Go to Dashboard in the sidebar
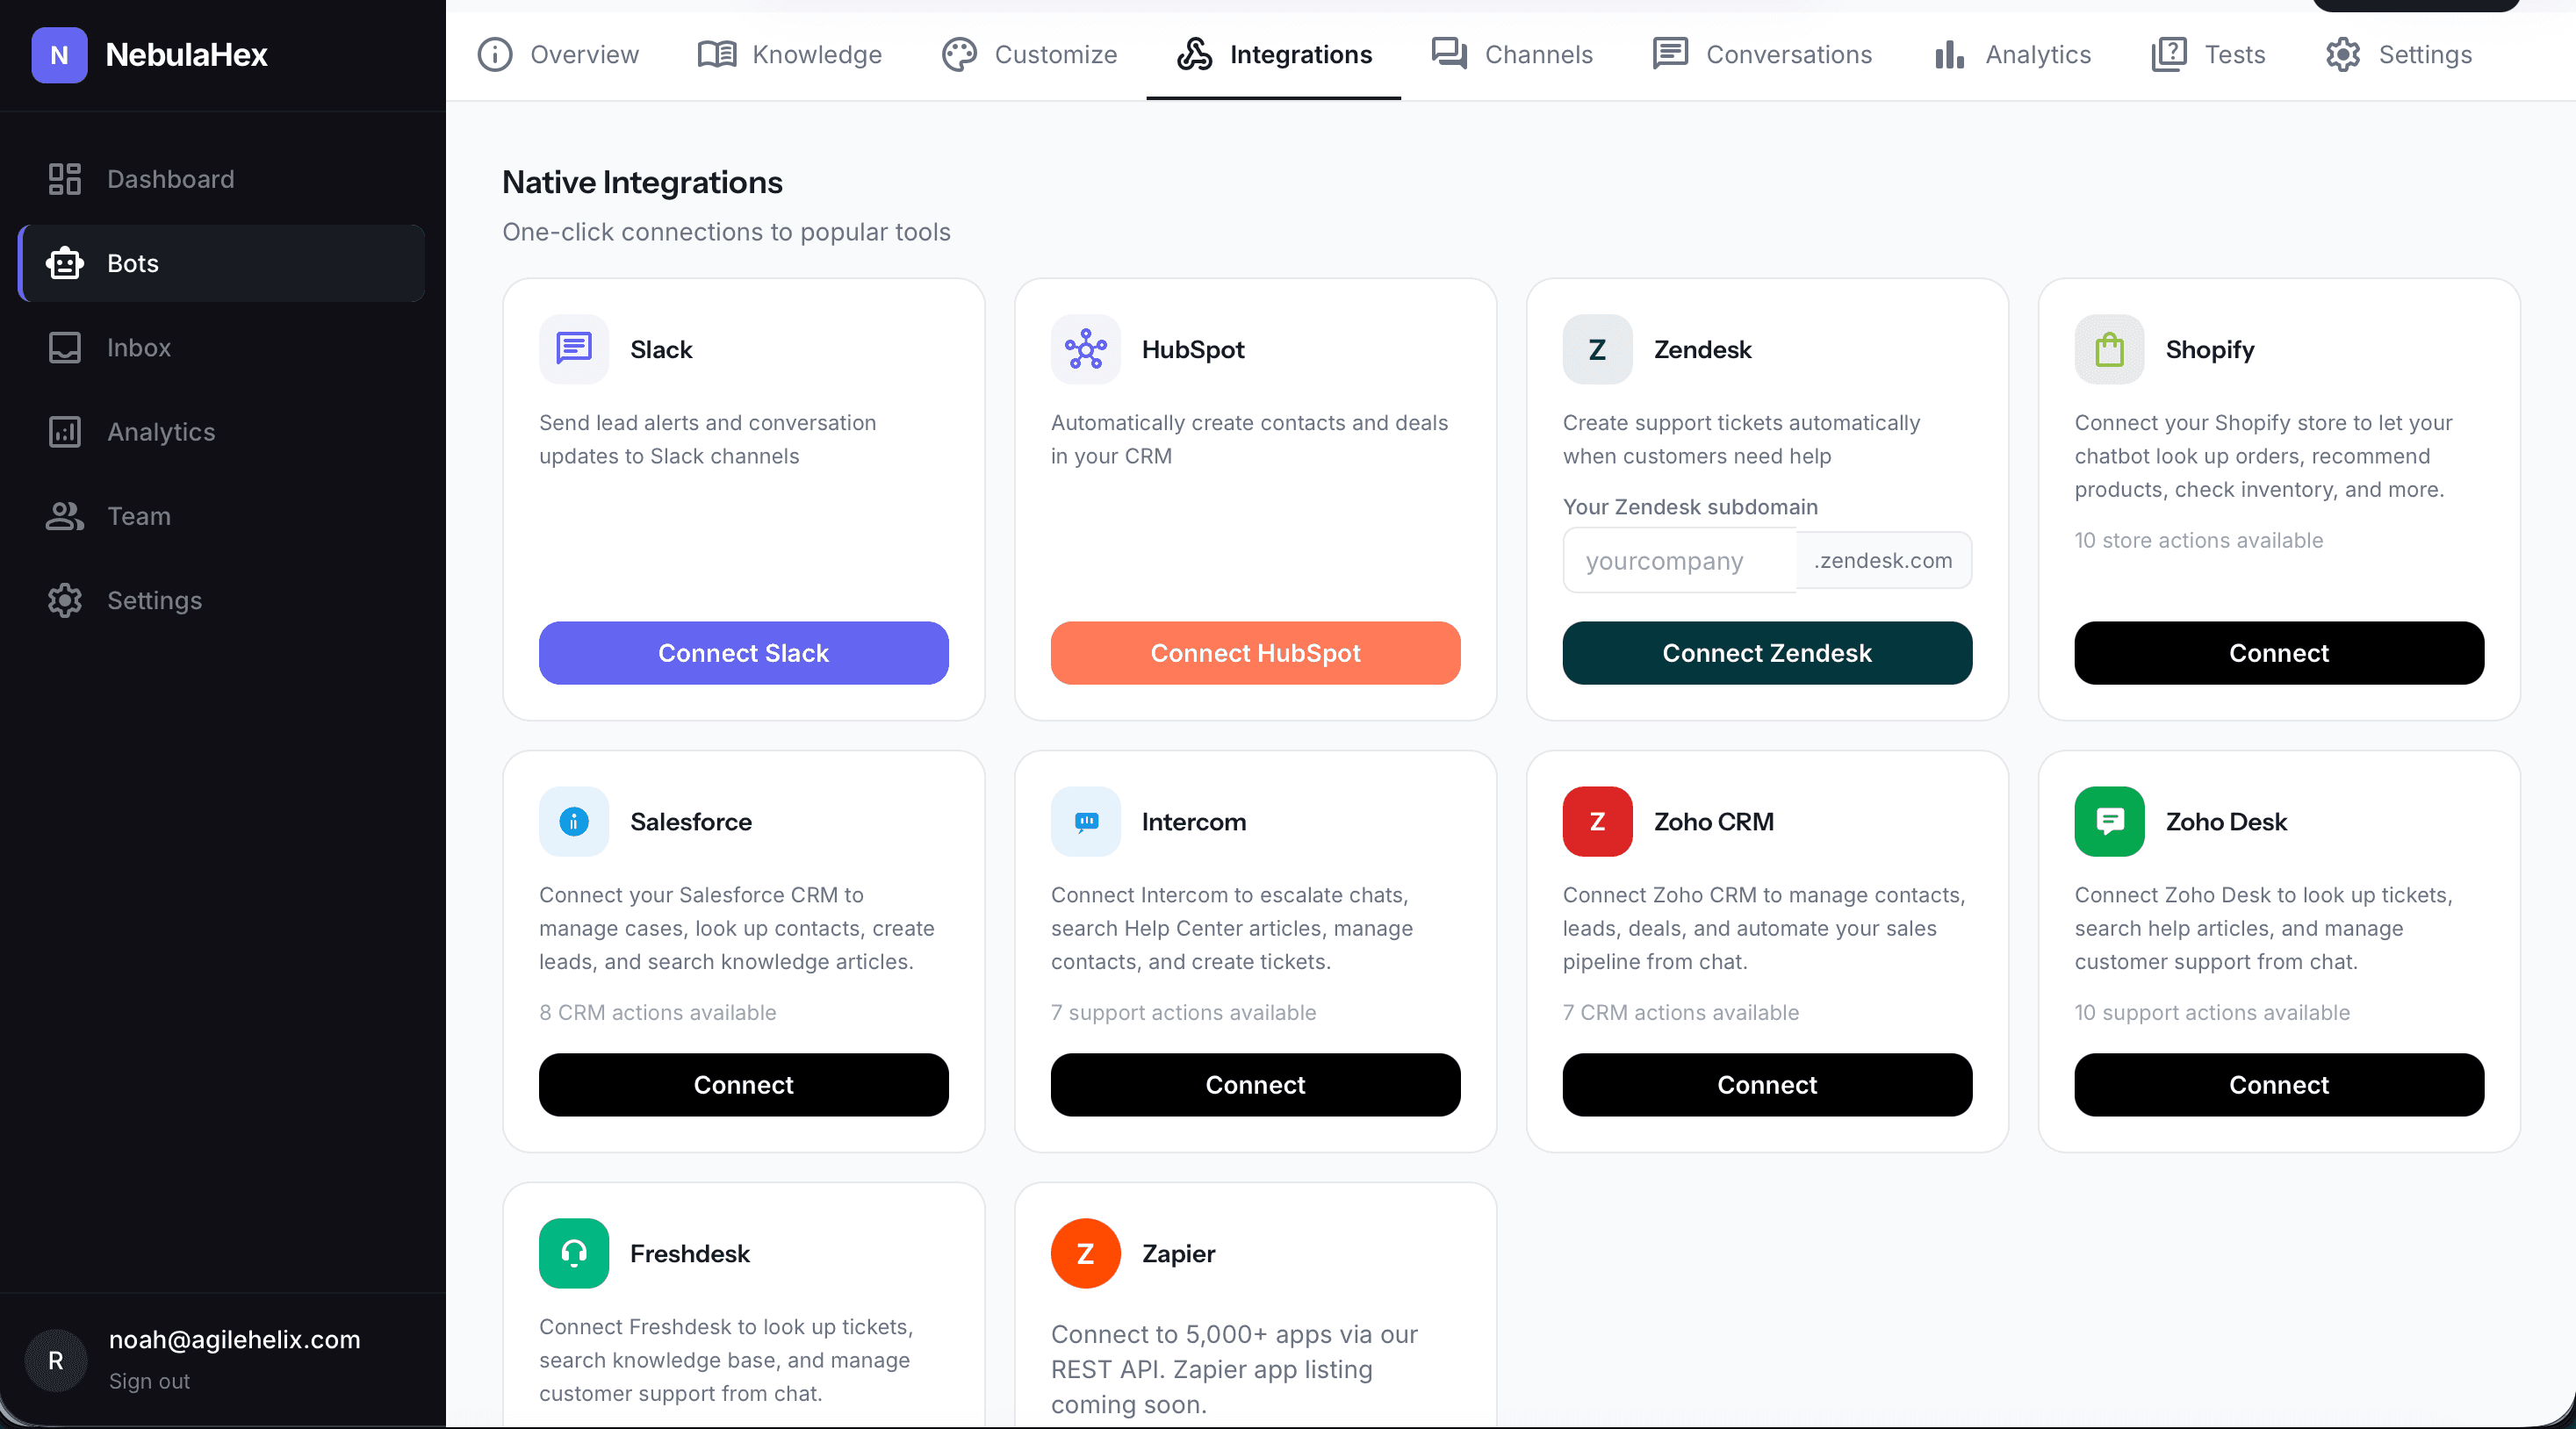 click(222, 179)
